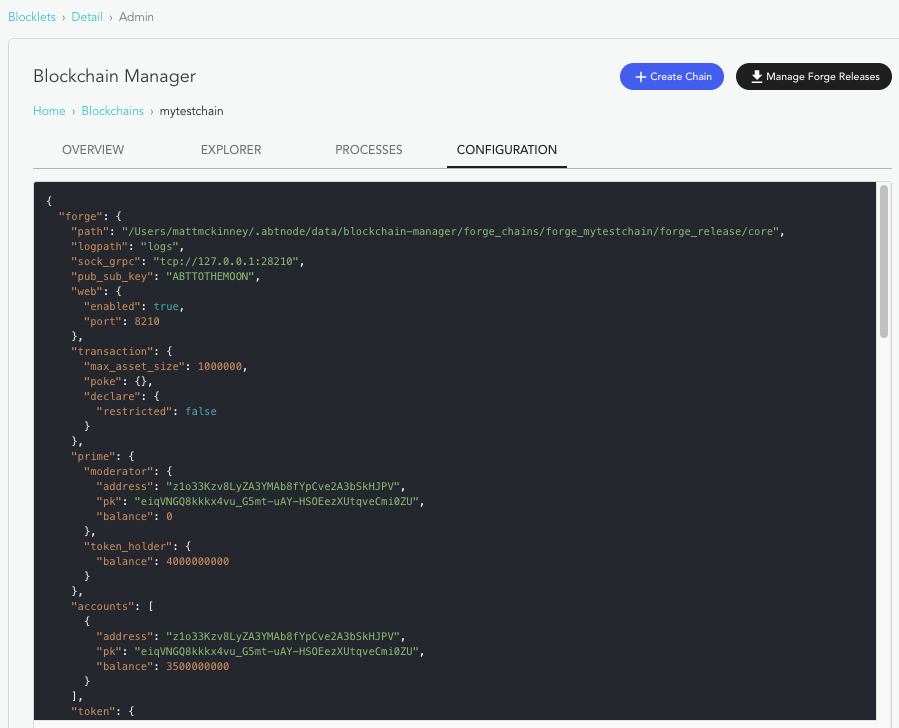Click the Blockchain Manager heading
The height and width of the screenshot is (728, 899).
114,77
